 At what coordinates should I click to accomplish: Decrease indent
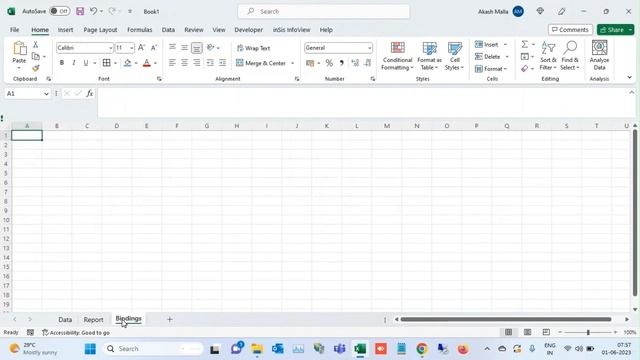pos(210,63)
